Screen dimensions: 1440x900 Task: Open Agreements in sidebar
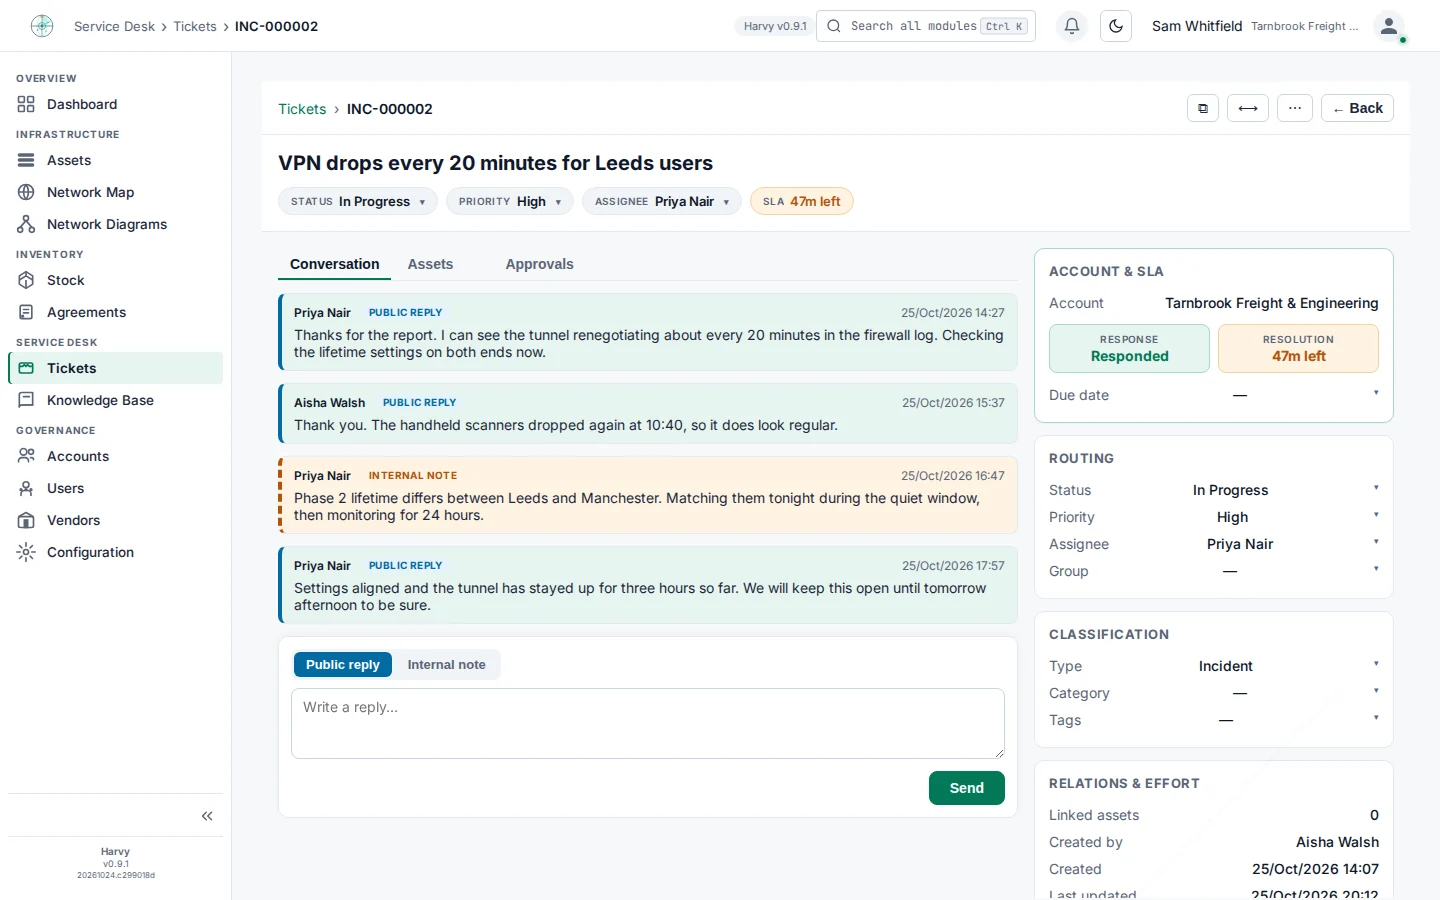[115, 312]
